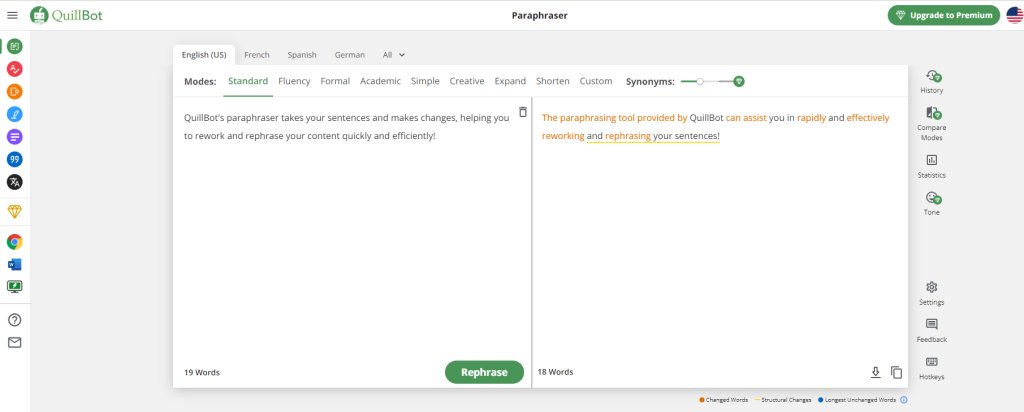Click the Premium diamond sidebar icon
Image resolution: width=1024 pixels, height=412 pixels.
[14, 212]
